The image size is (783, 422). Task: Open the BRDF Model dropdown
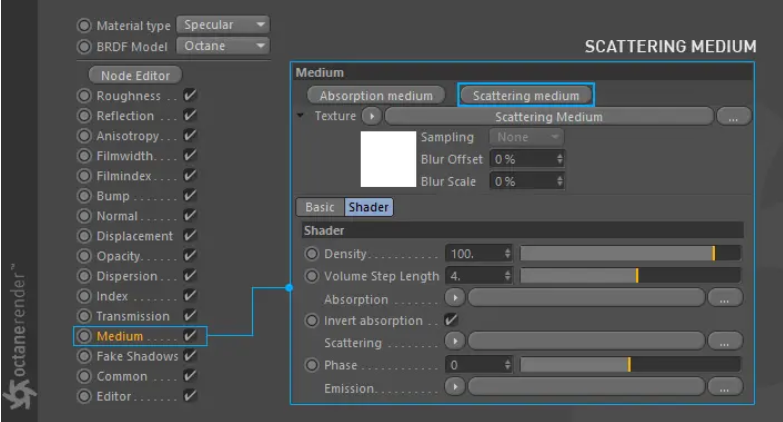[222, 46]
